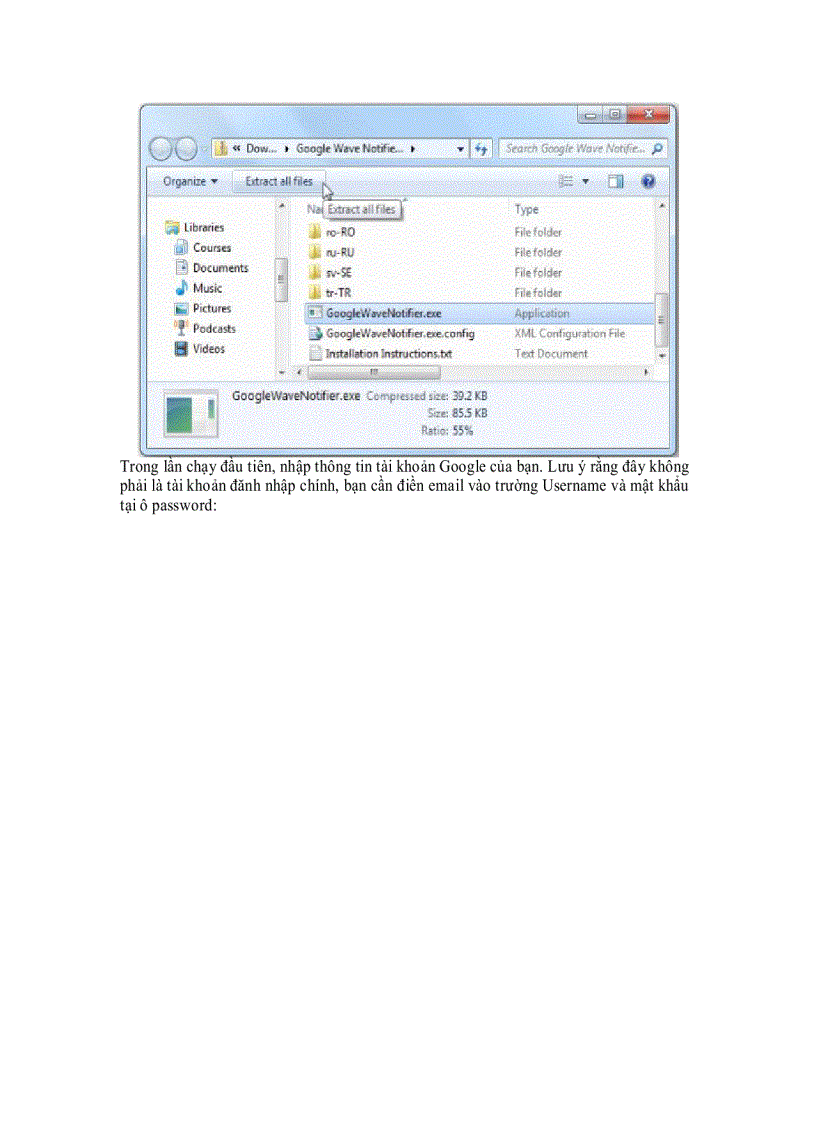
Task: Click the back navigation arrow
Action: tap(160, 148)
